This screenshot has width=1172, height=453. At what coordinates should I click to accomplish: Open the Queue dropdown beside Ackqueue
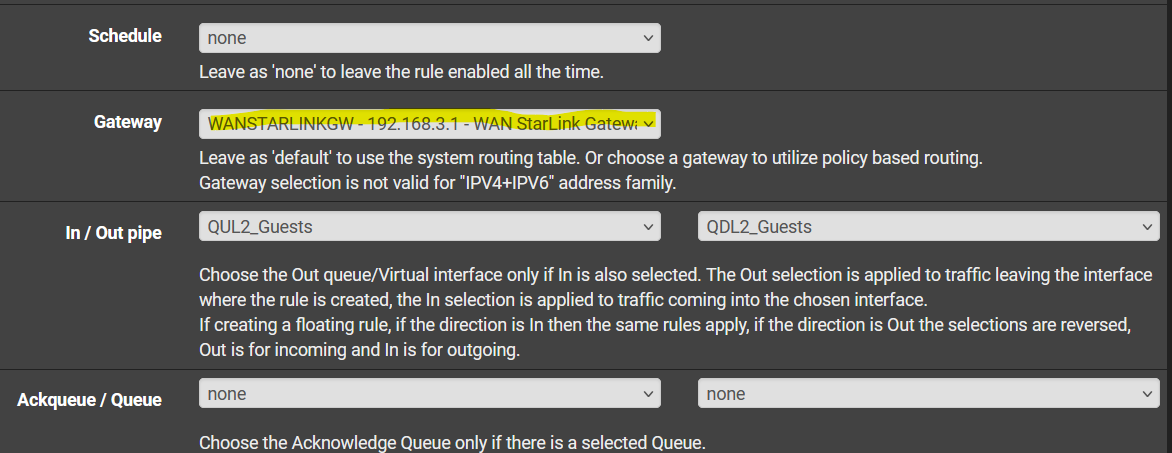[x=928, y=393]
